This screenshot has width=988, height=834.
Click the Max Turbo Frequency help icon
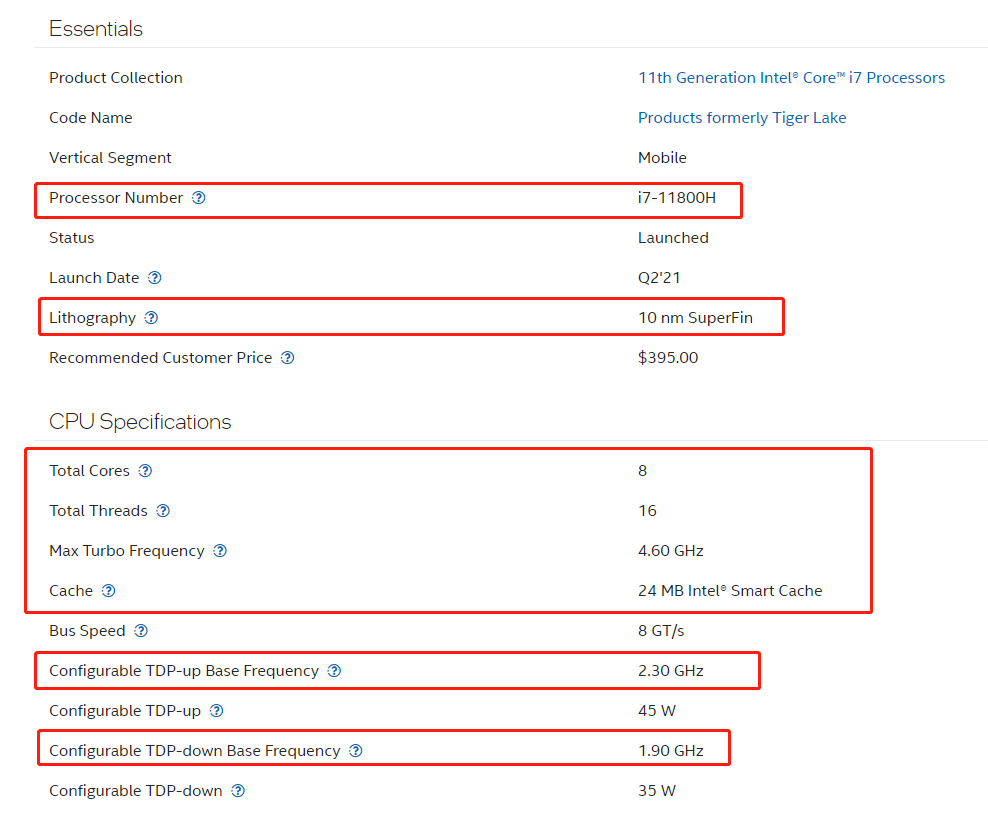[220, 551]
